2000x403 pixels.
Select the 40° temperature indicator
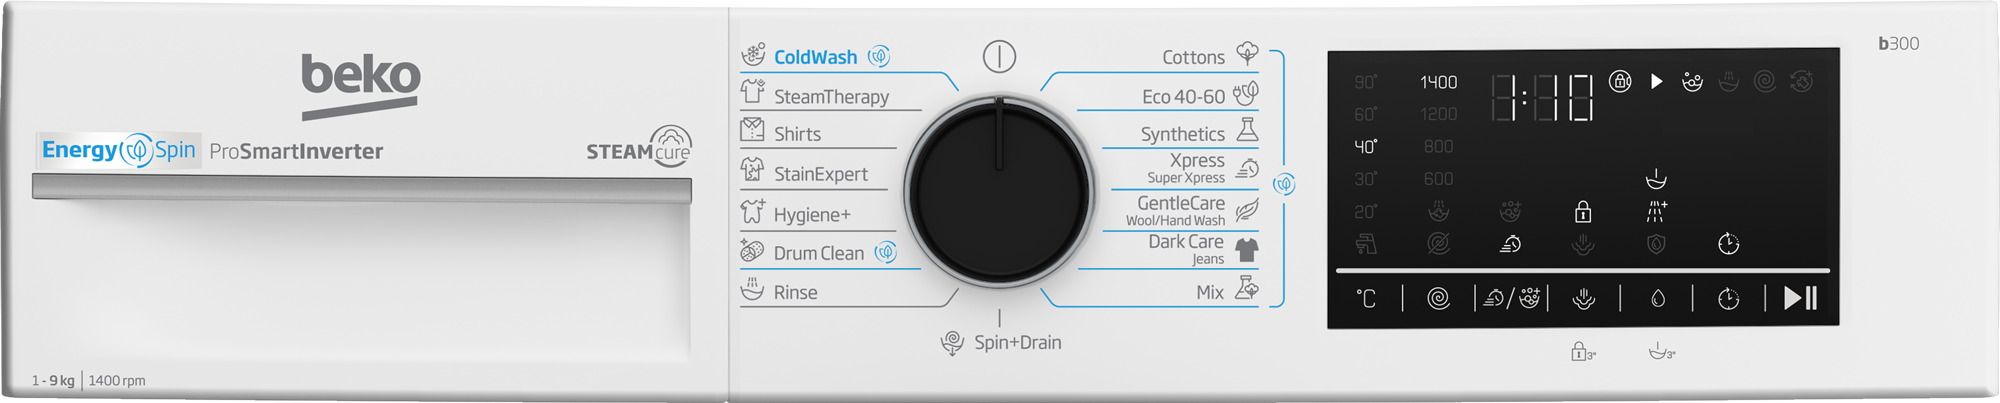pos(1365,146)
